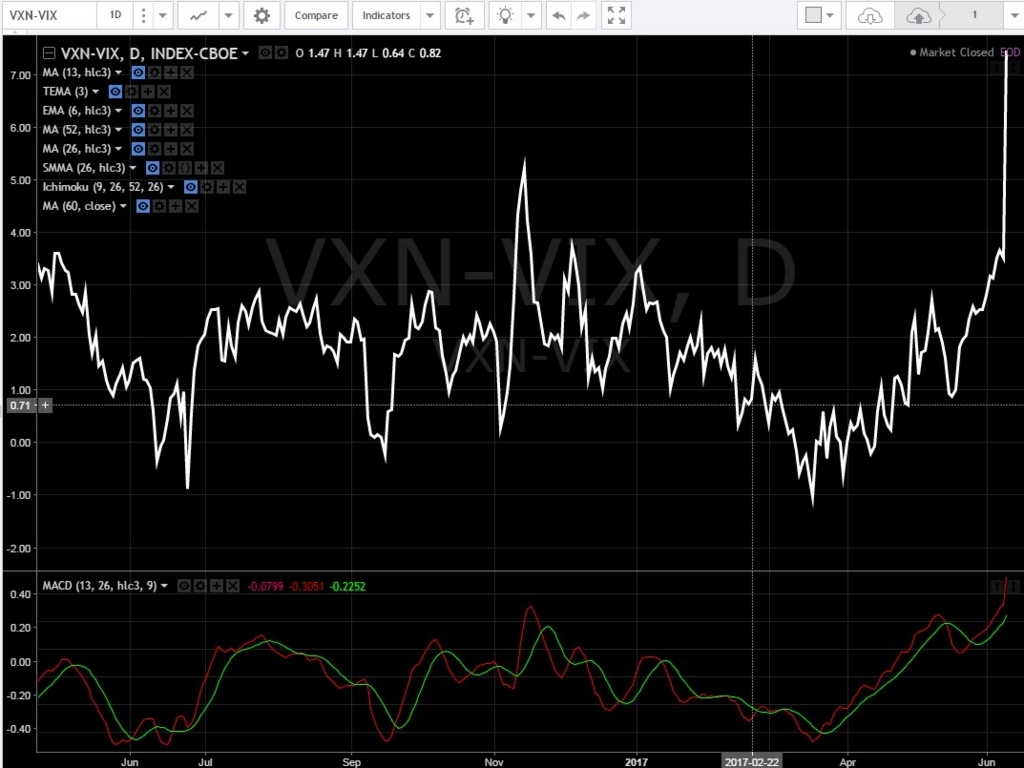Hide the Ichimoku cloud indicator
Screen dimensions: 1024x768
(191, 187)
